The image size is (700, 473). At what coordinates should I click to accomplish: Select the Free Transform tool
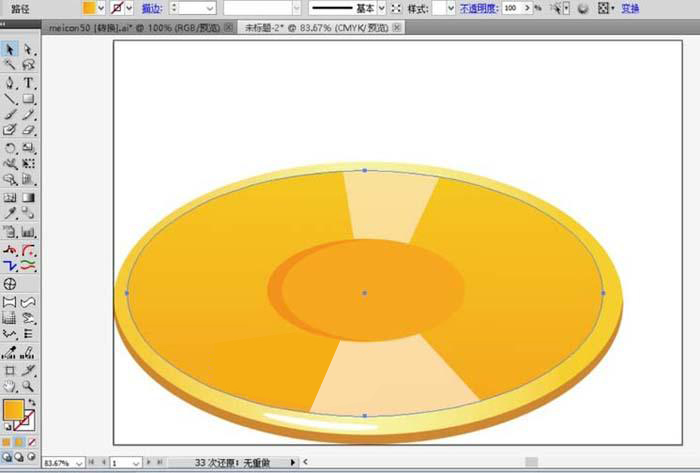[29, 164]
